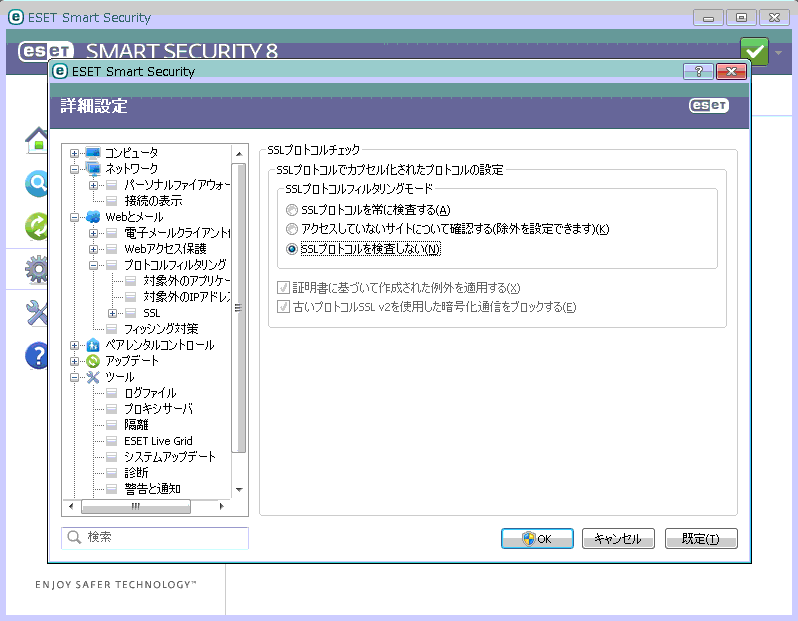798x621 pixels.
Task: Click the ESET logo in the dialog header
Action: point(709,105)
